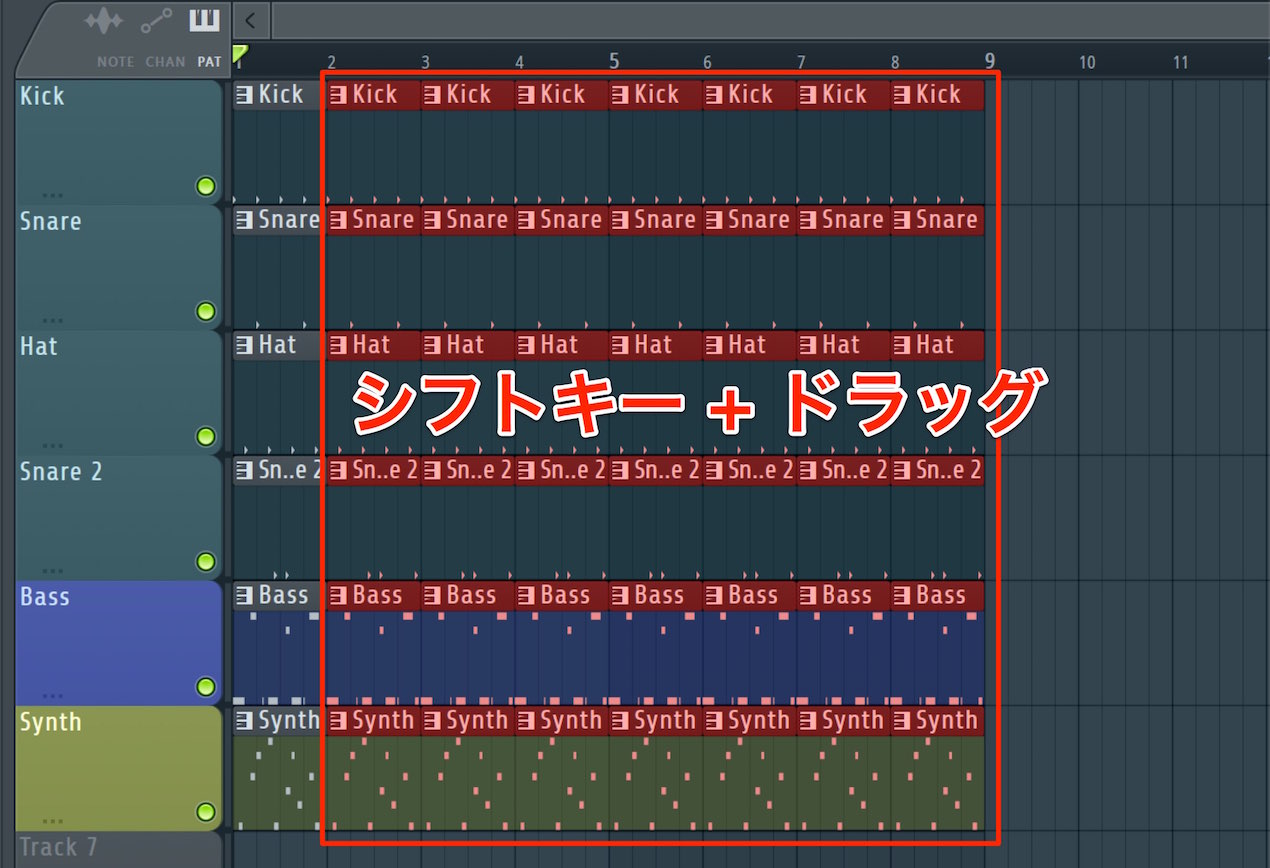Select the Kick clip name at bar 3
Viewport: 1270px width, 868px height.
point(469,95)
